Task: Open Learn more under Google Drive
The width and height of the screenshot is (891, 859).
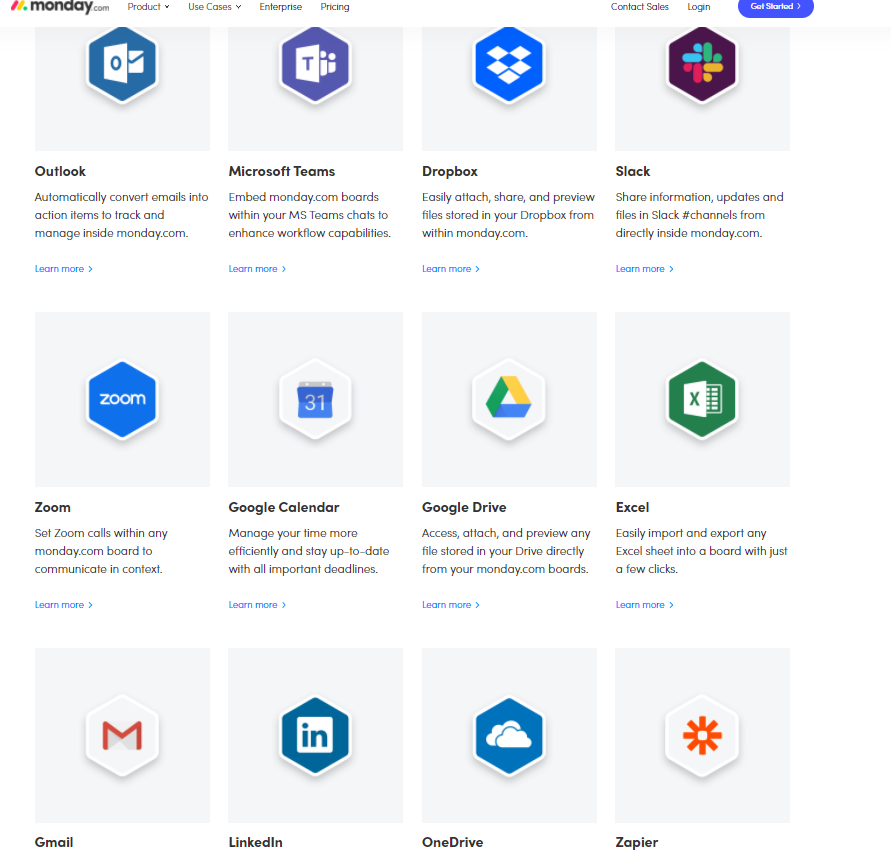Action: (x=451, y=605)
